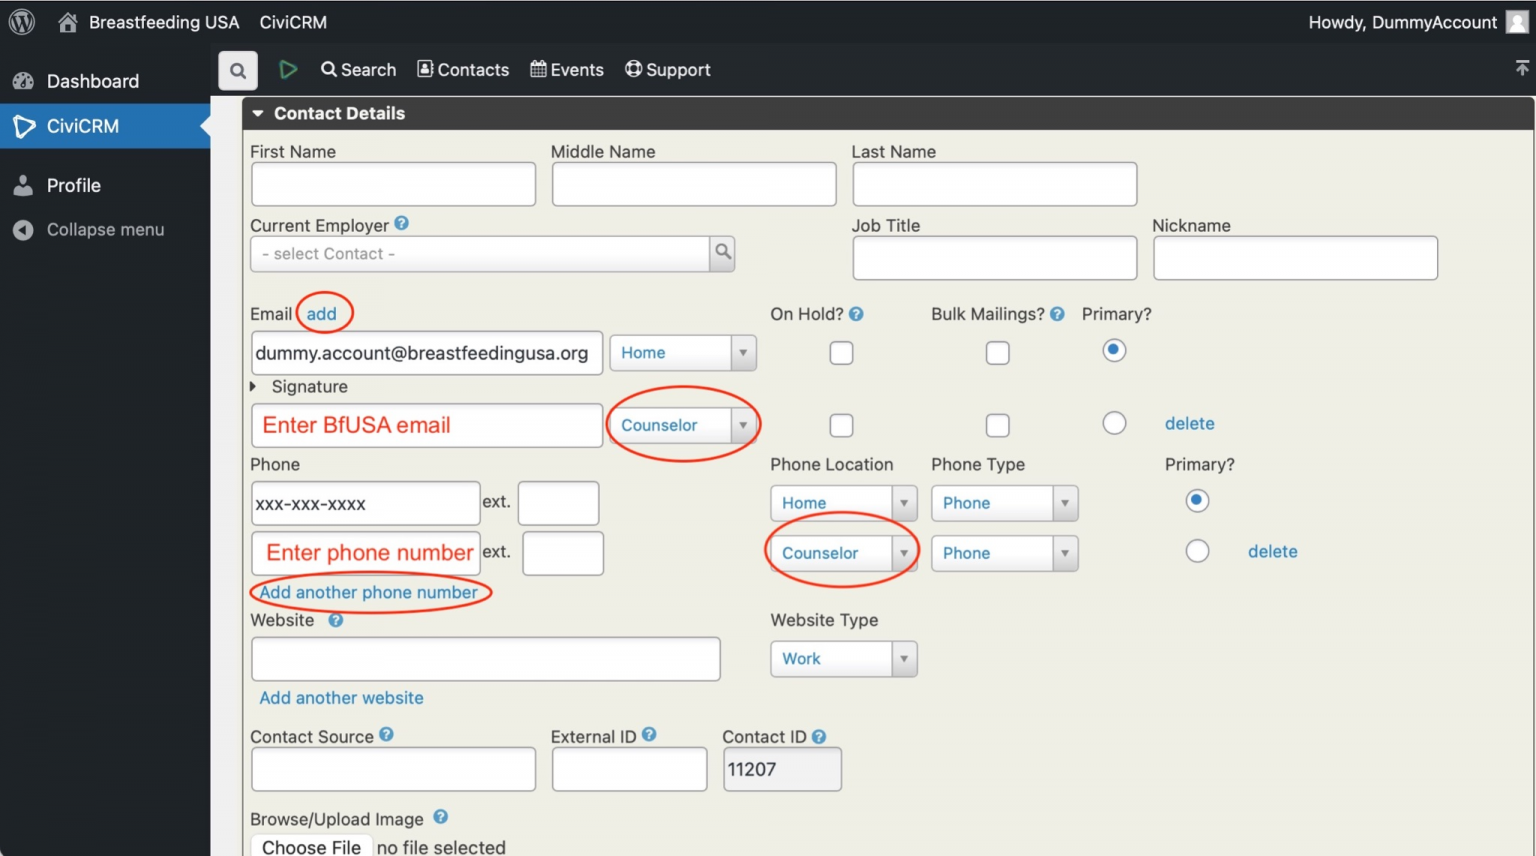Viewport: 1536px width, 856px height.
Task: Open the Events menu
Action: point(567,70)
